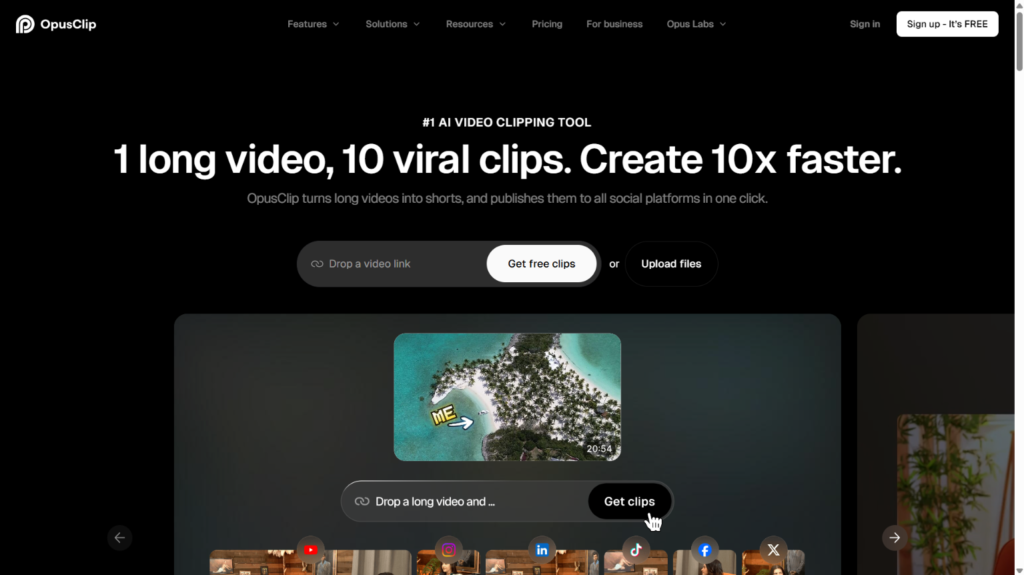The height and width of the screenshot is (575, 1024).
Task: Click Sign up - It's FREE button
Action: click(947, 24)
